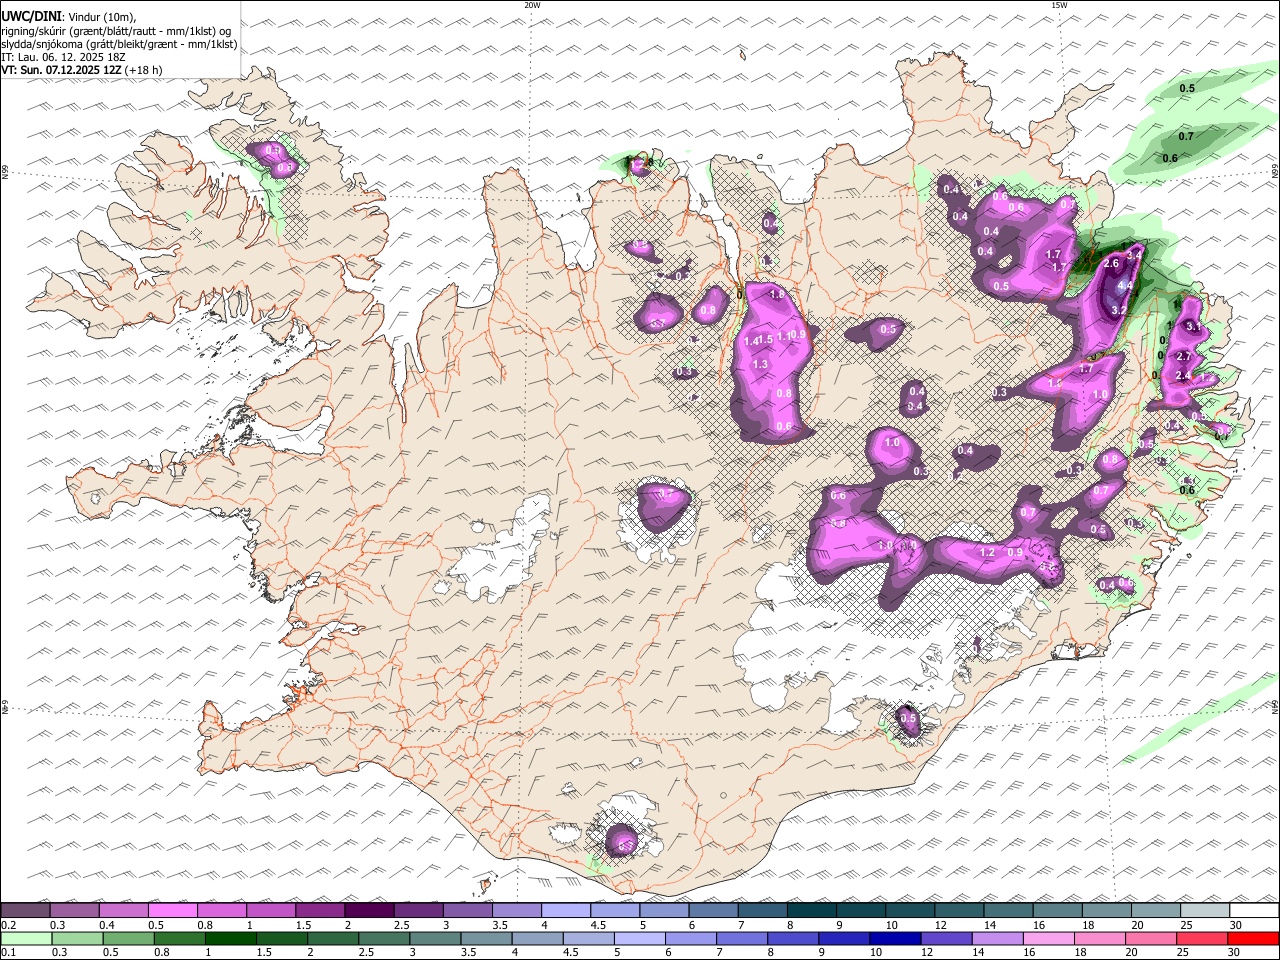Click the 15W longitude label
The width and height of the screenshot is (1280, 960).
1059,5
